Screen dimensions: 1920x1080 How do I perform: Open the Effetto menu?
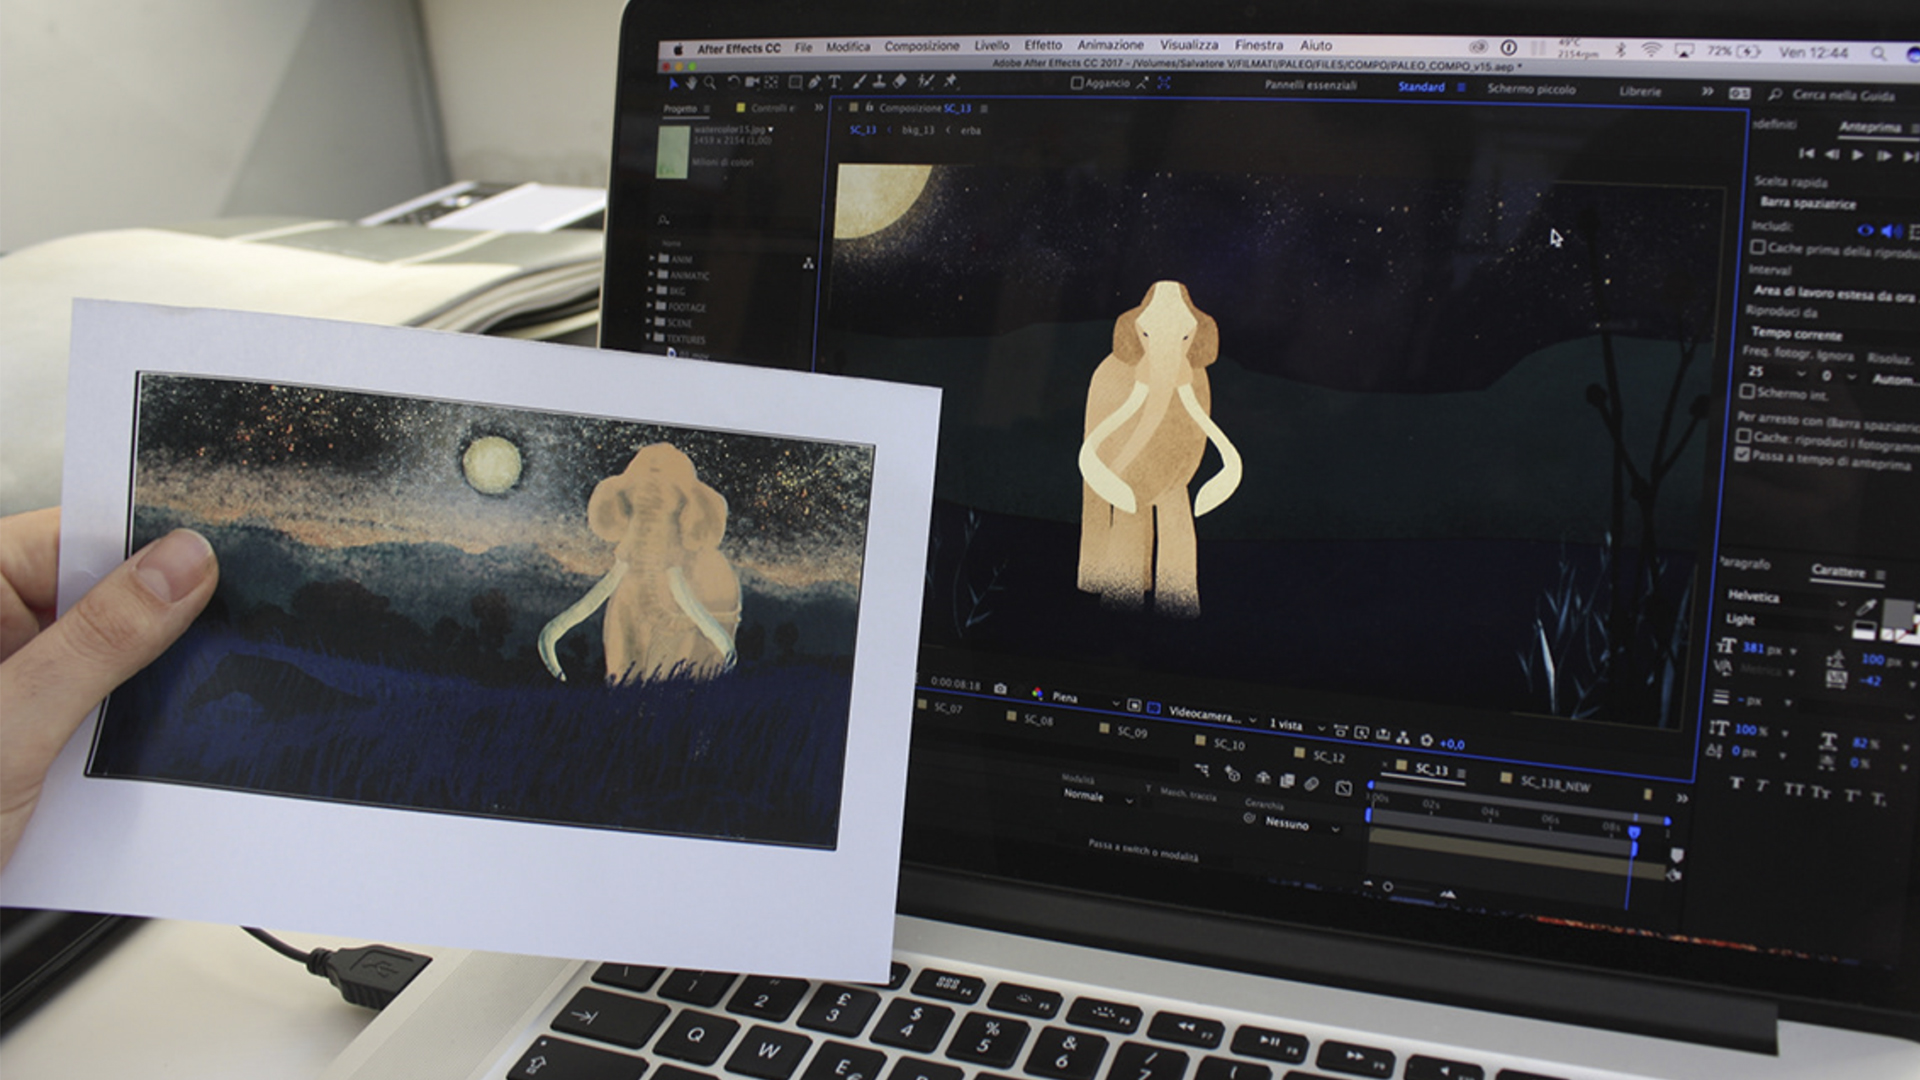click(1043, 45)
